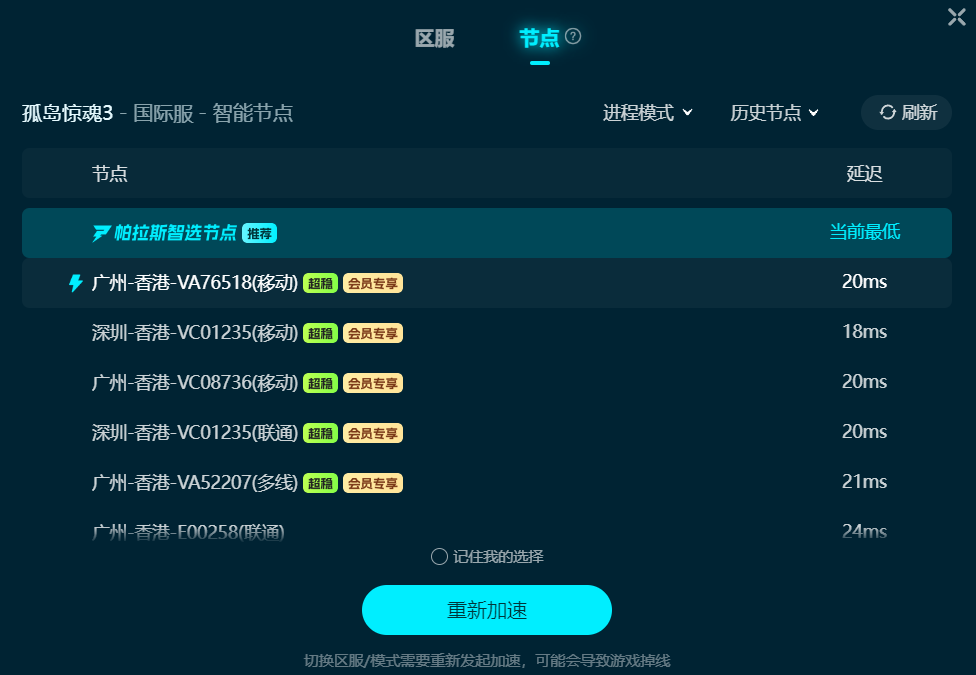The width and height of the screenshot is (976, 675).
Task: Select the 节点 tab
Action: click(539, 39)
